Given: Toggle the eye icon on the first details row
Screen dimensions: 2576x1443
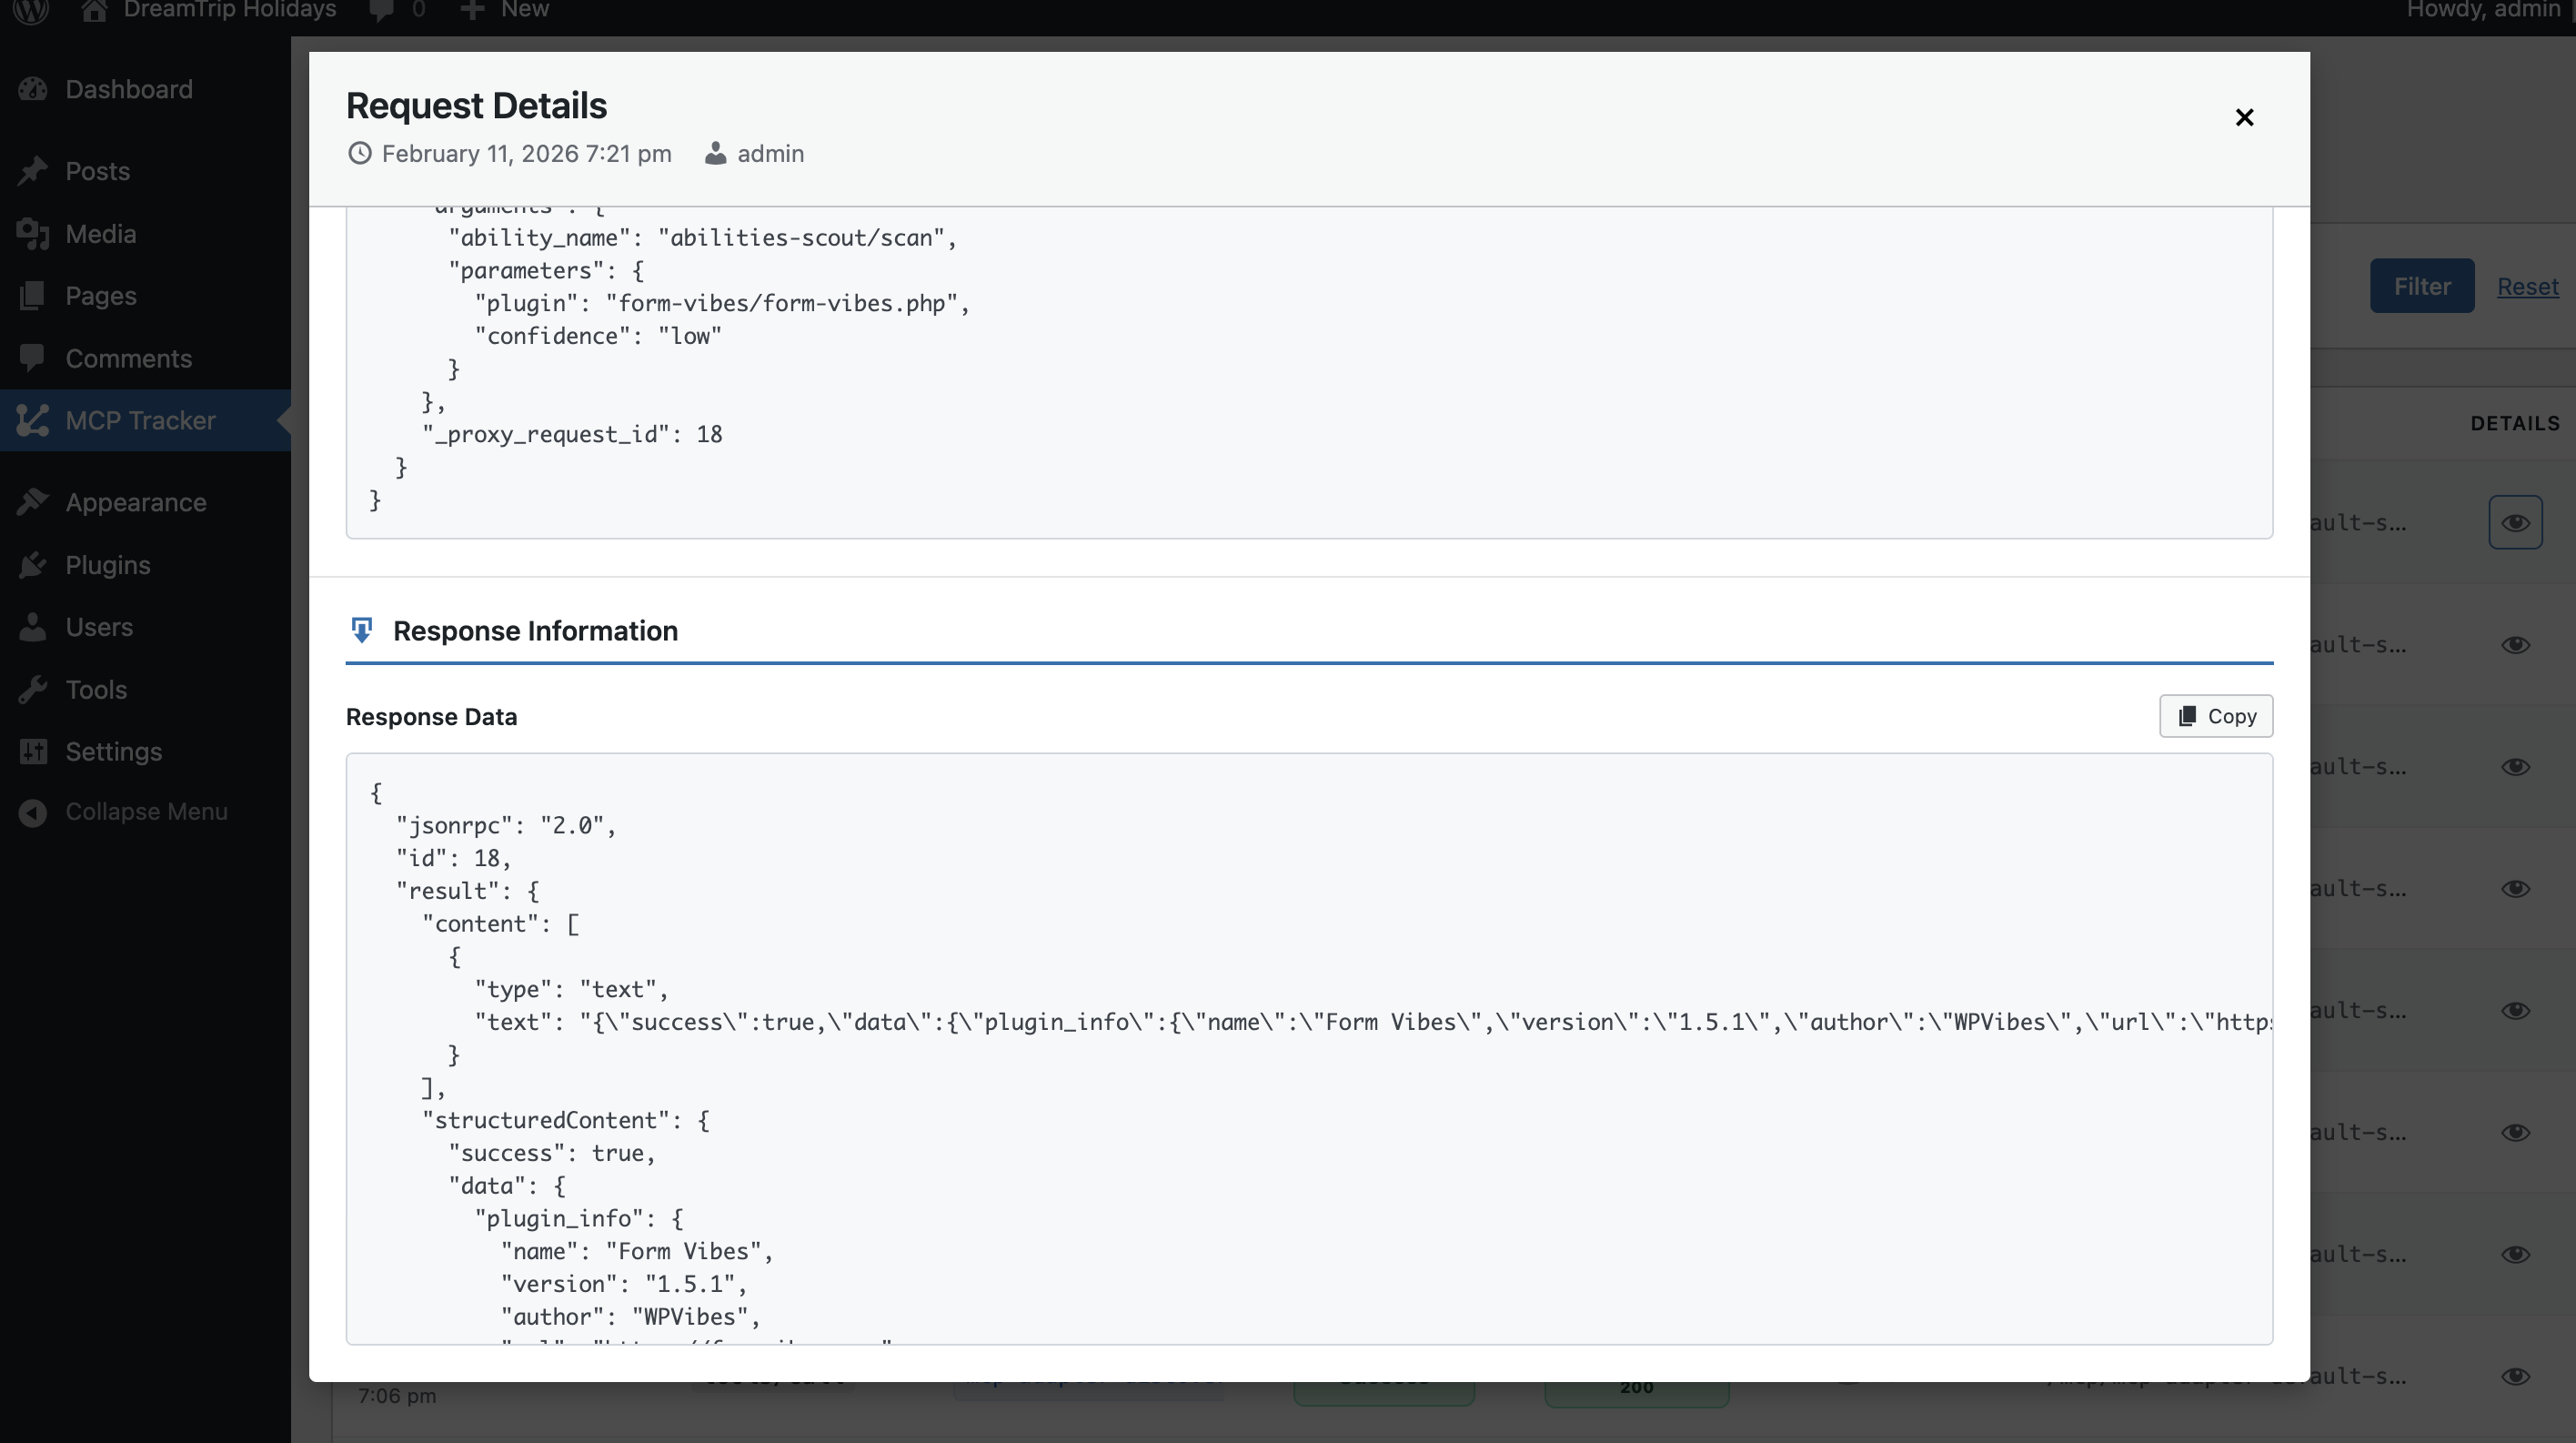Looking at the screenshot, I should (x=2515, y=522).
